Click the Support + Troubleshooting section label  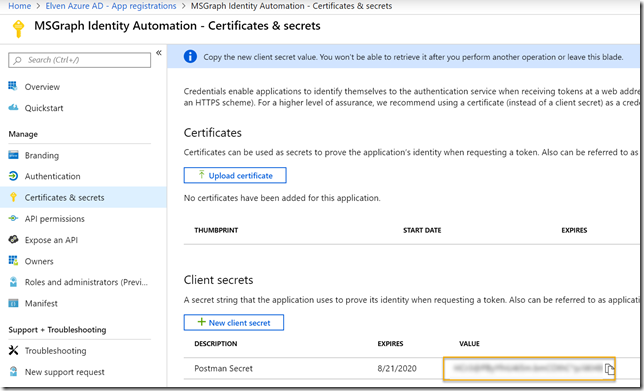pos(57,329)
